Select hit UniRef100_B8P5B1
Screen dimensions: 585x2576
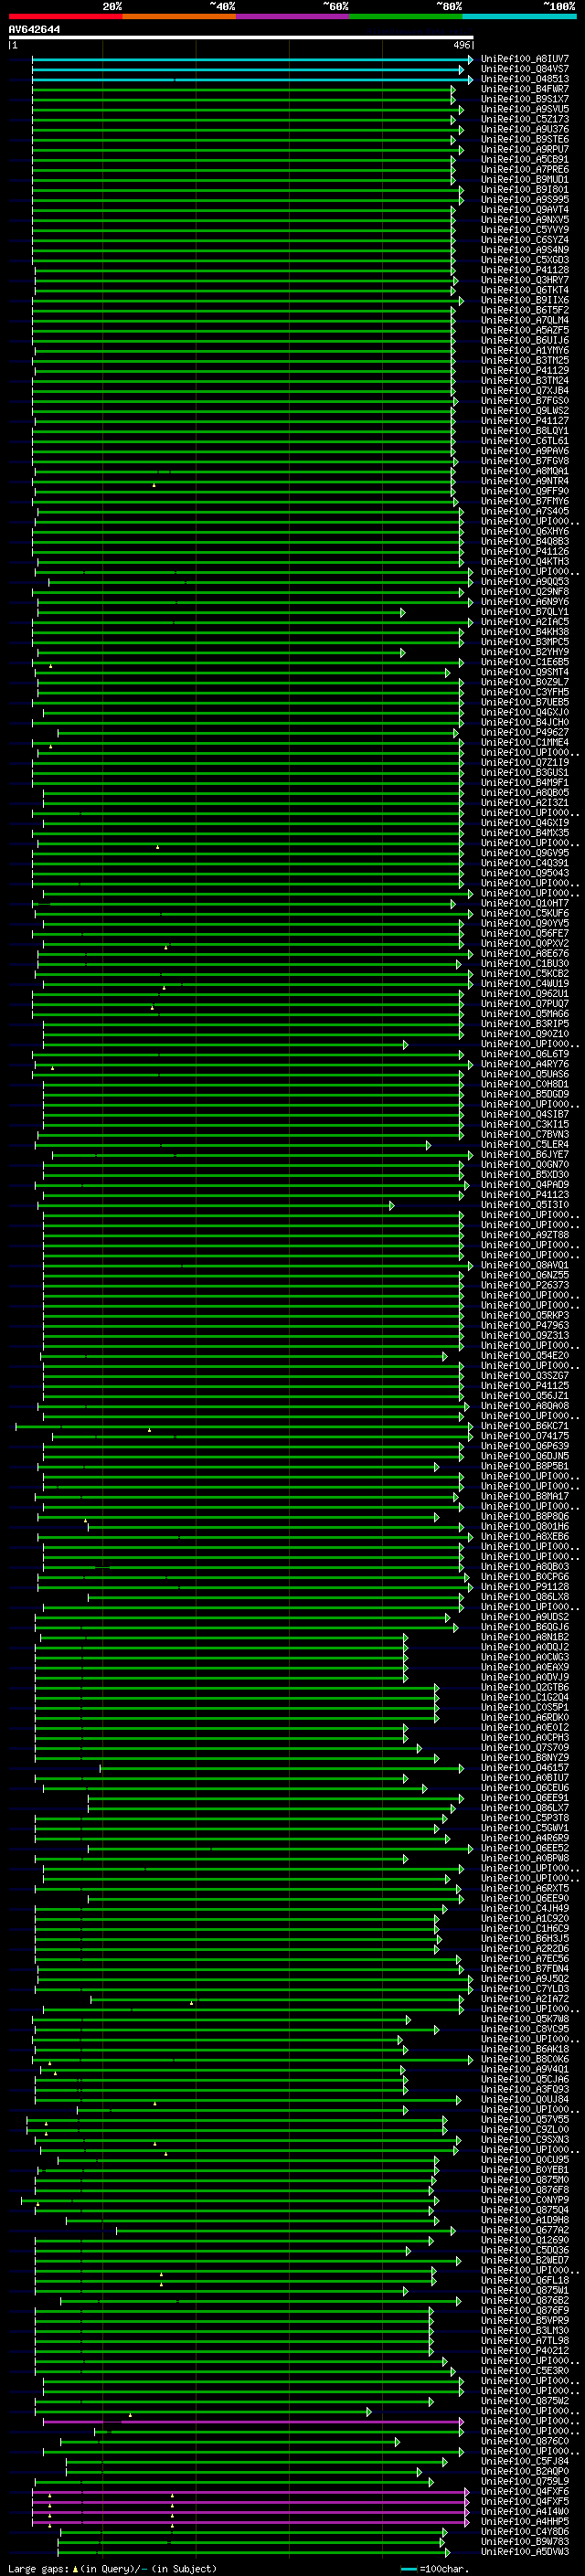pyautogui.click(x=525, y=1467)
